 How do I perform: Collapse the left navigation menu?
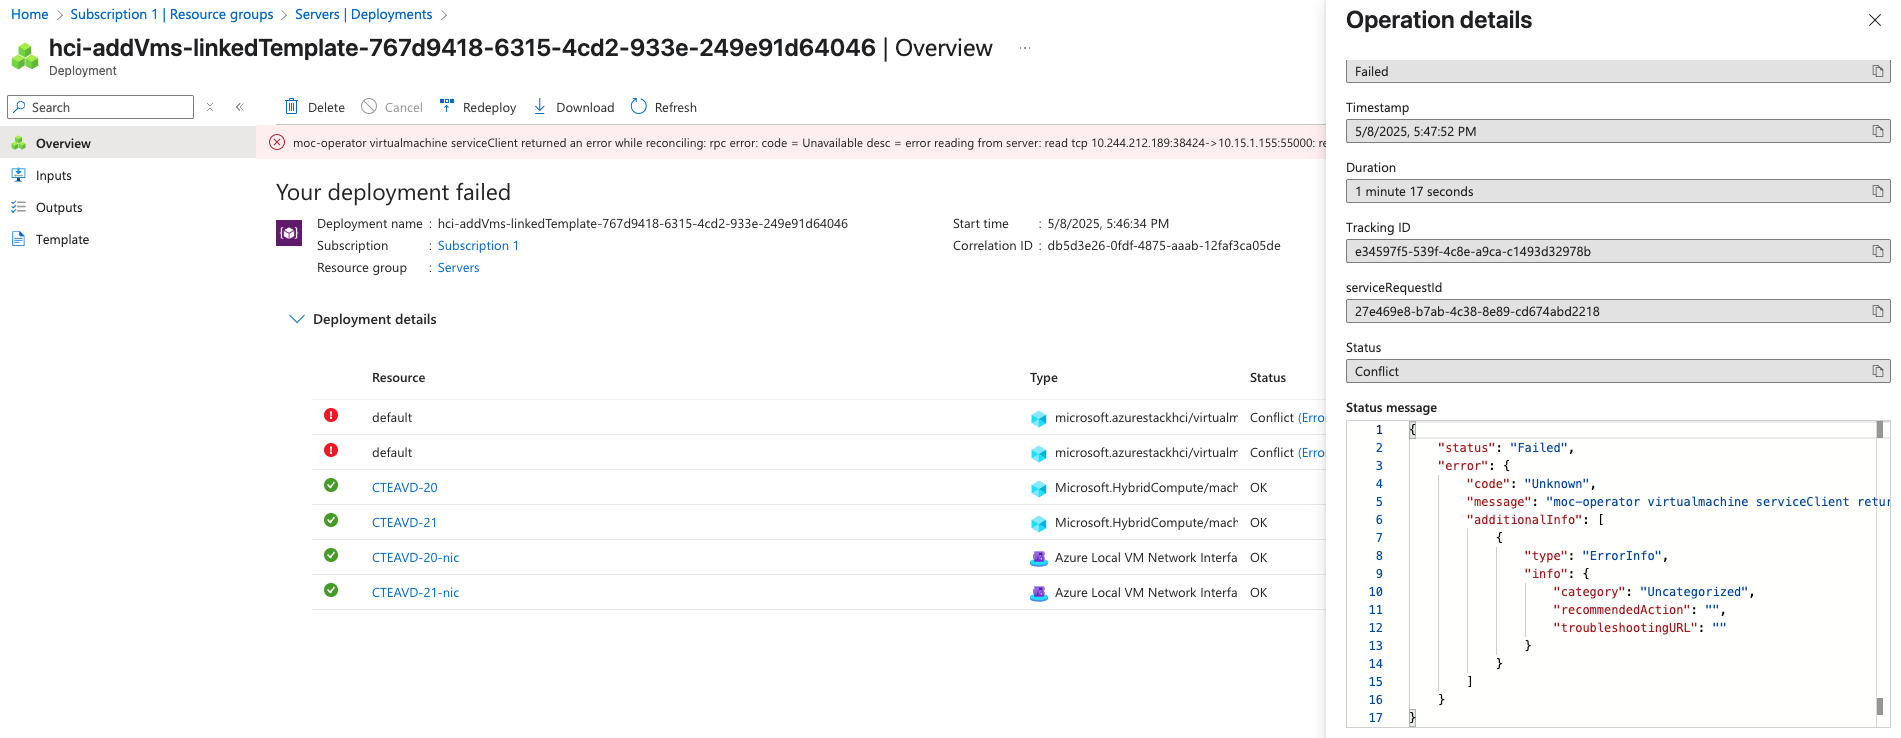240,107
